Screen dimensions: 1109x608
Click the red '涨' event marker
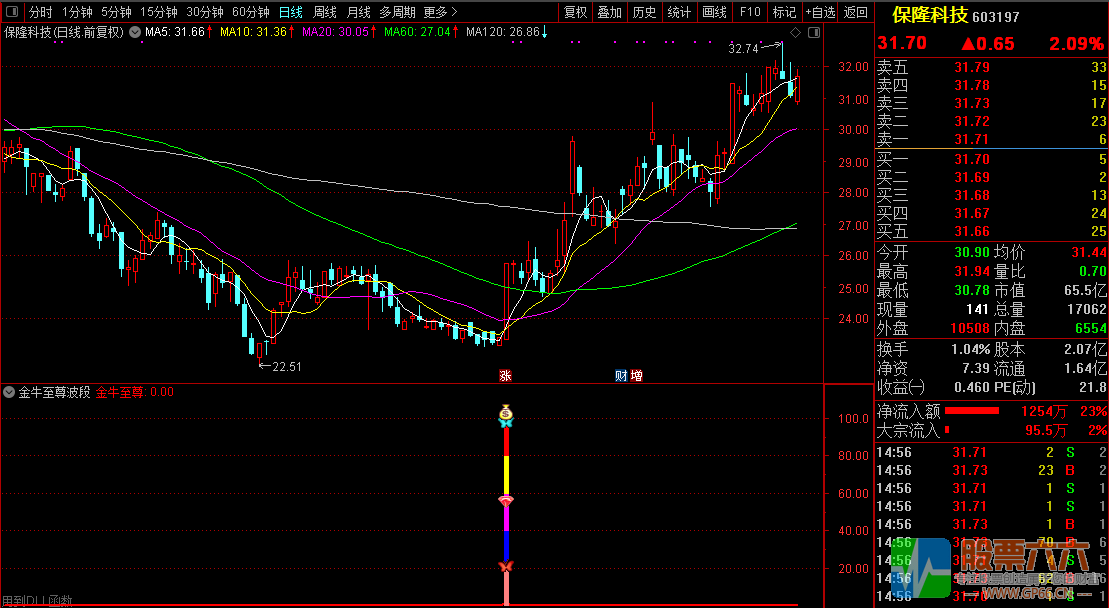[505, 376]
